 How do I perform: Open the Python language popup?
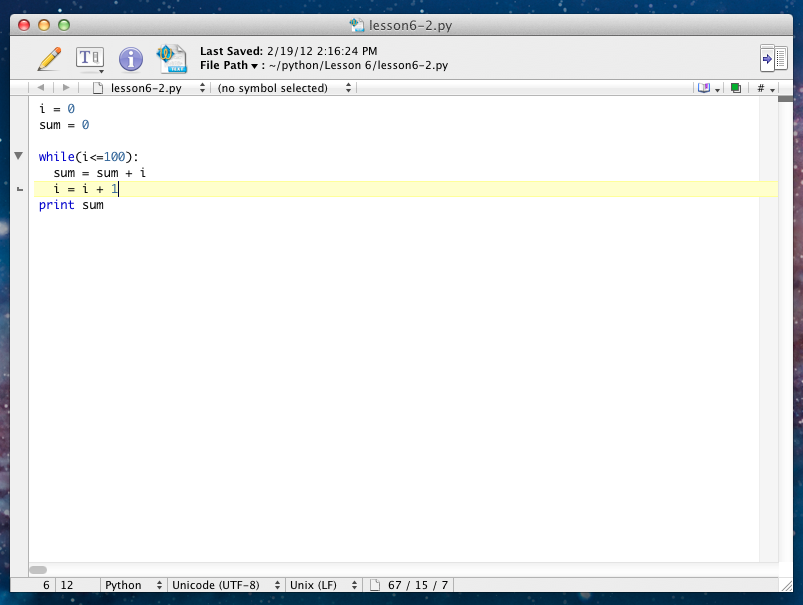[x=133, y=585]
